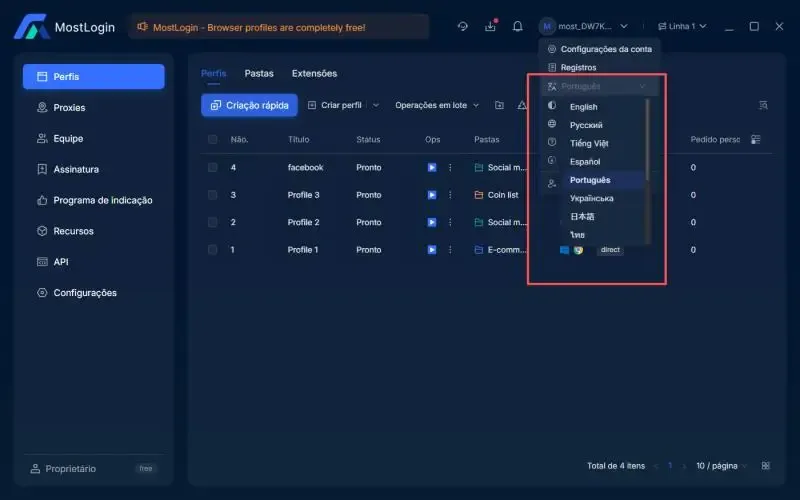Screen dimensions: 800x500
Task: Open Configurações da conta
Action: pos(599,49)
